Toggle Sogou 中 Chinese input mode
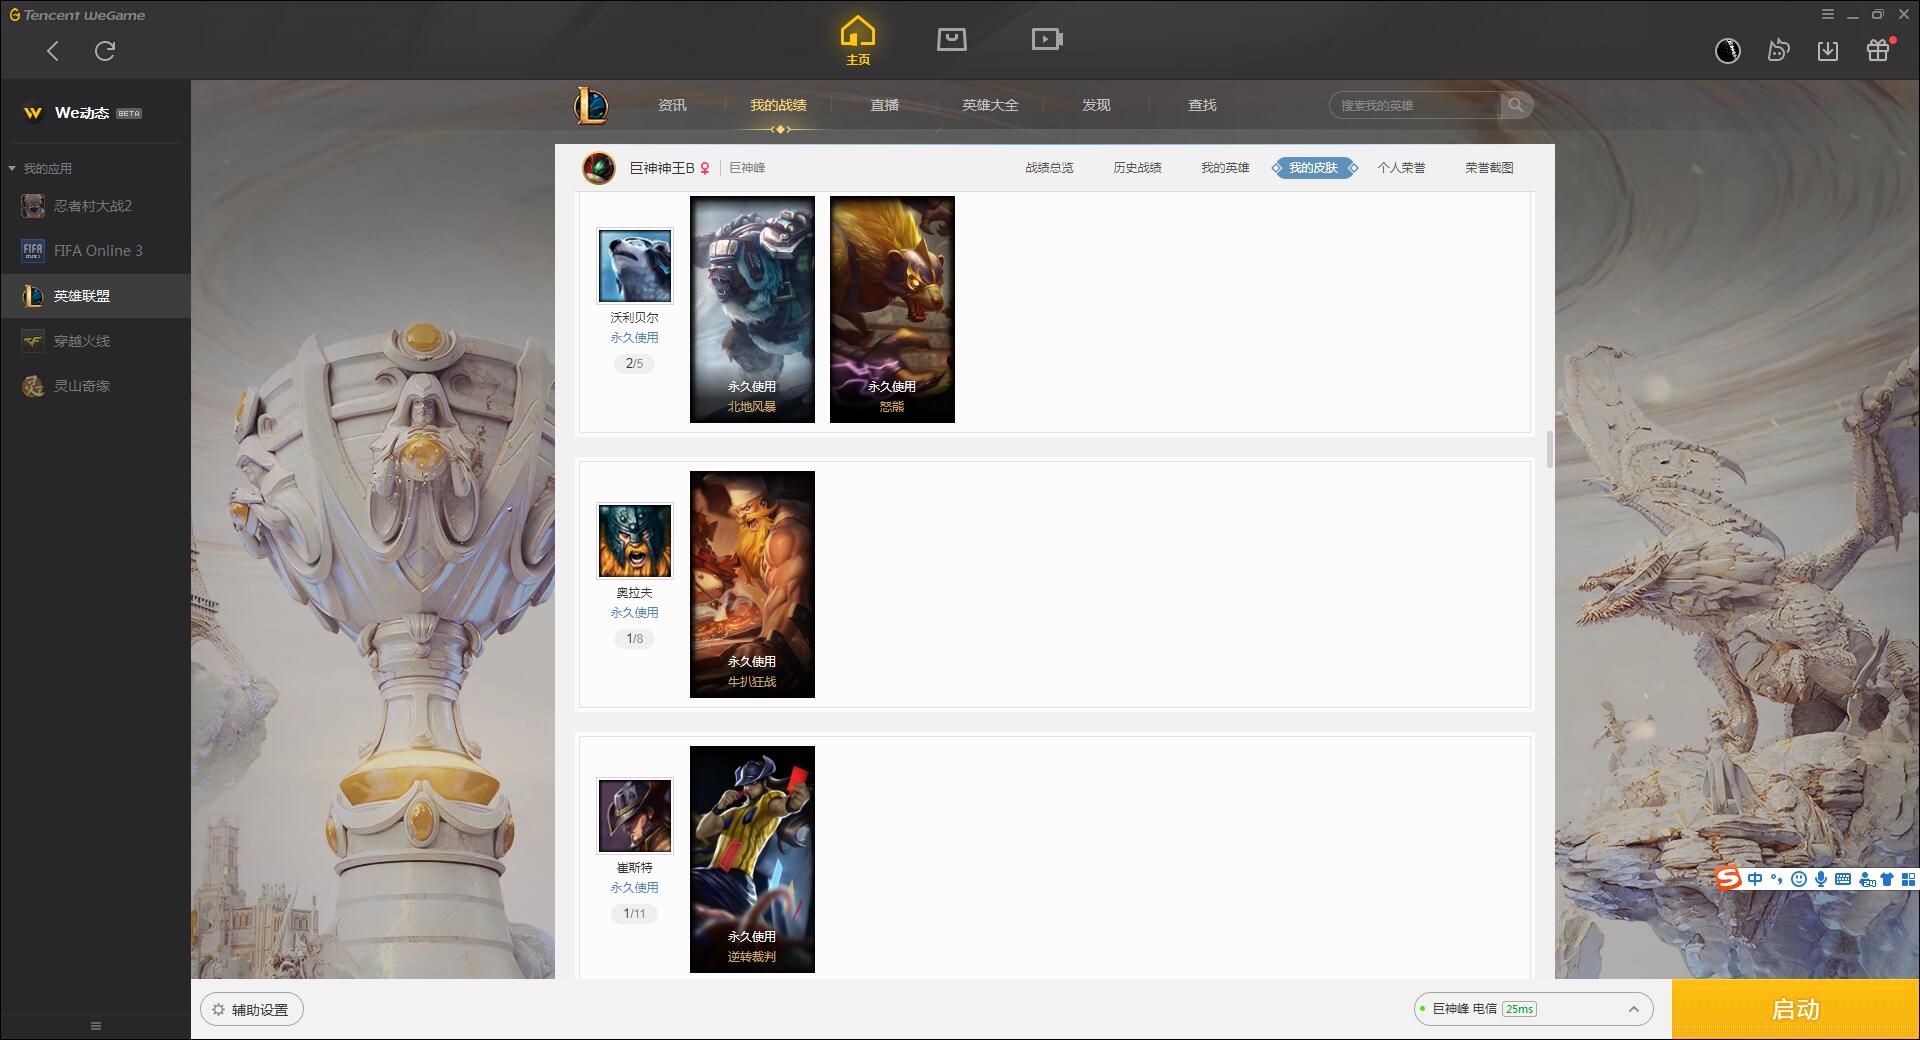The height and width of the screenshot is (1040, 1920). coord(1755,879)
